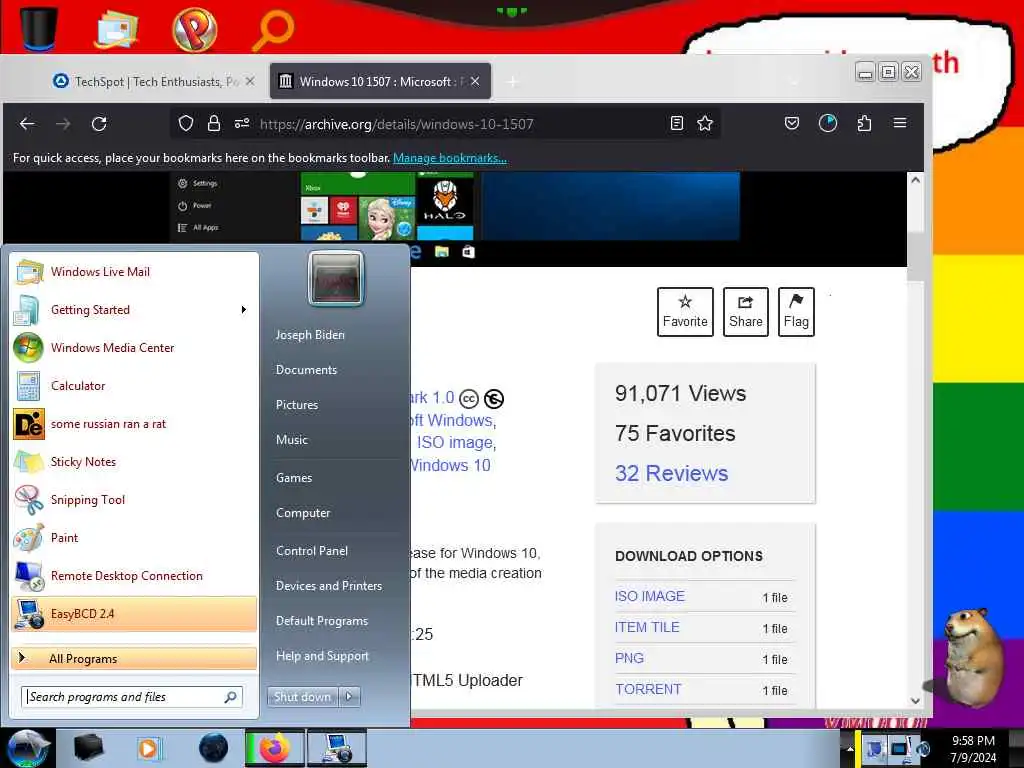Image resolution: width=1024 pixels, height=768 pixels.
Task: Switch to the TechSpot tab
Action: (154, 82)
